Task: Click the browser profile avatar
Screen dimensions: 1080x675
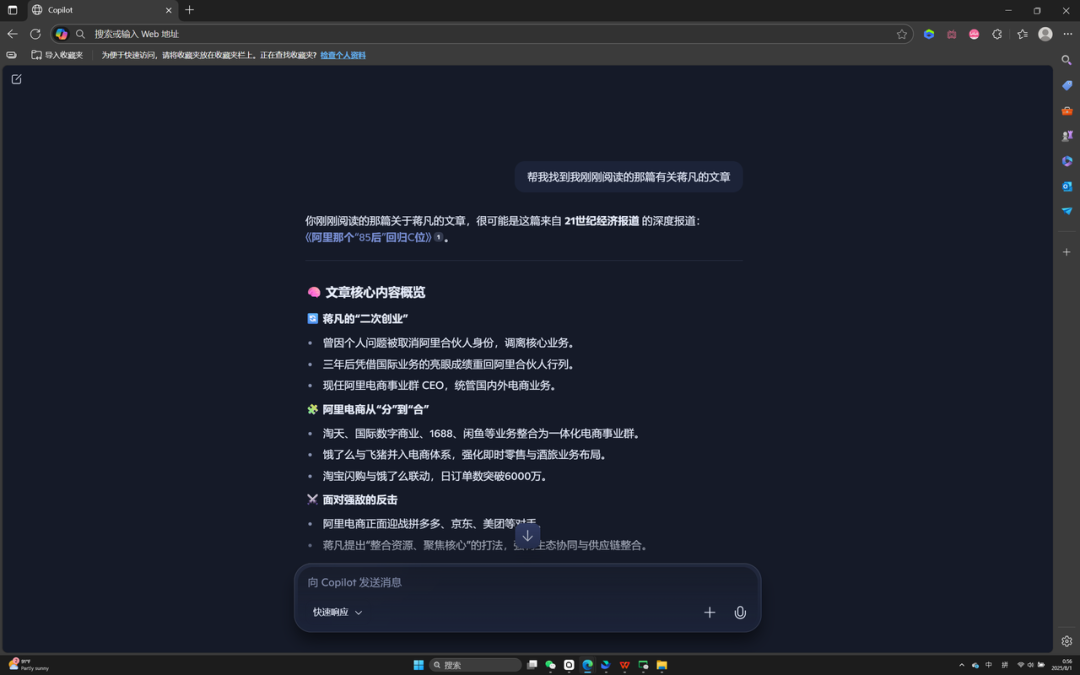Action: pos(1045,33)
